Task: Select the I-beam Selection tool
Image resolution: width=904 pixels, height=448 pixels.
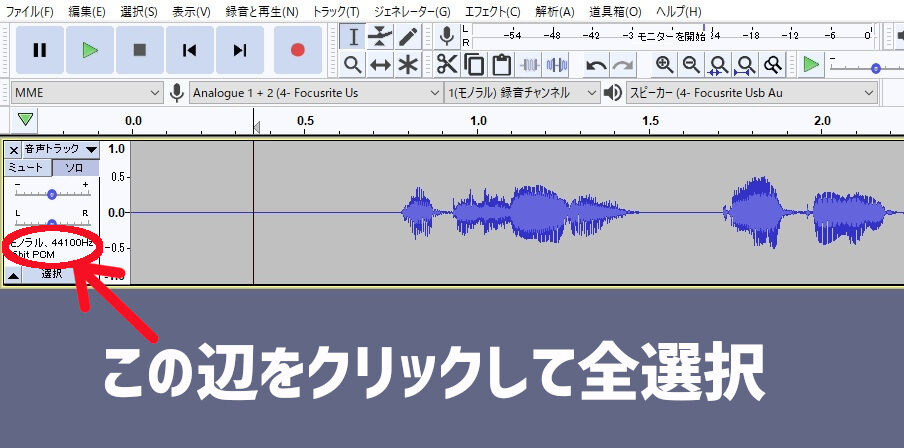Action: click(x=353, y=37)
